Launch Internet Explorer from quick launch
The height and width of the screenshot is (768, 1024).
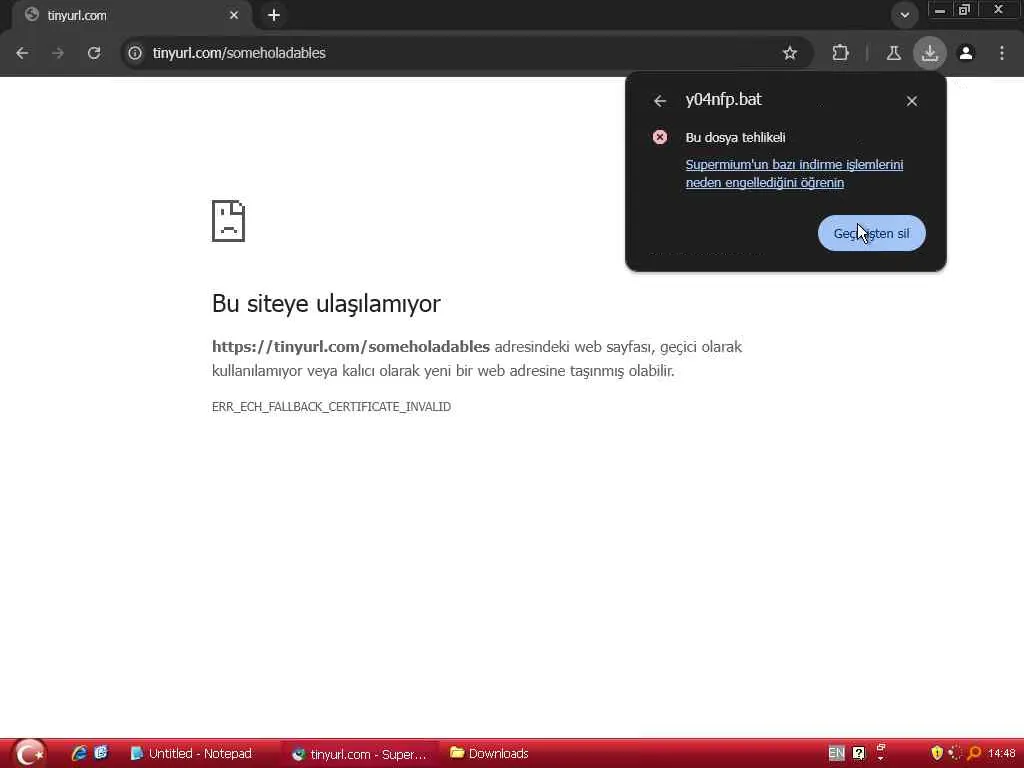[x=79, y=753]
